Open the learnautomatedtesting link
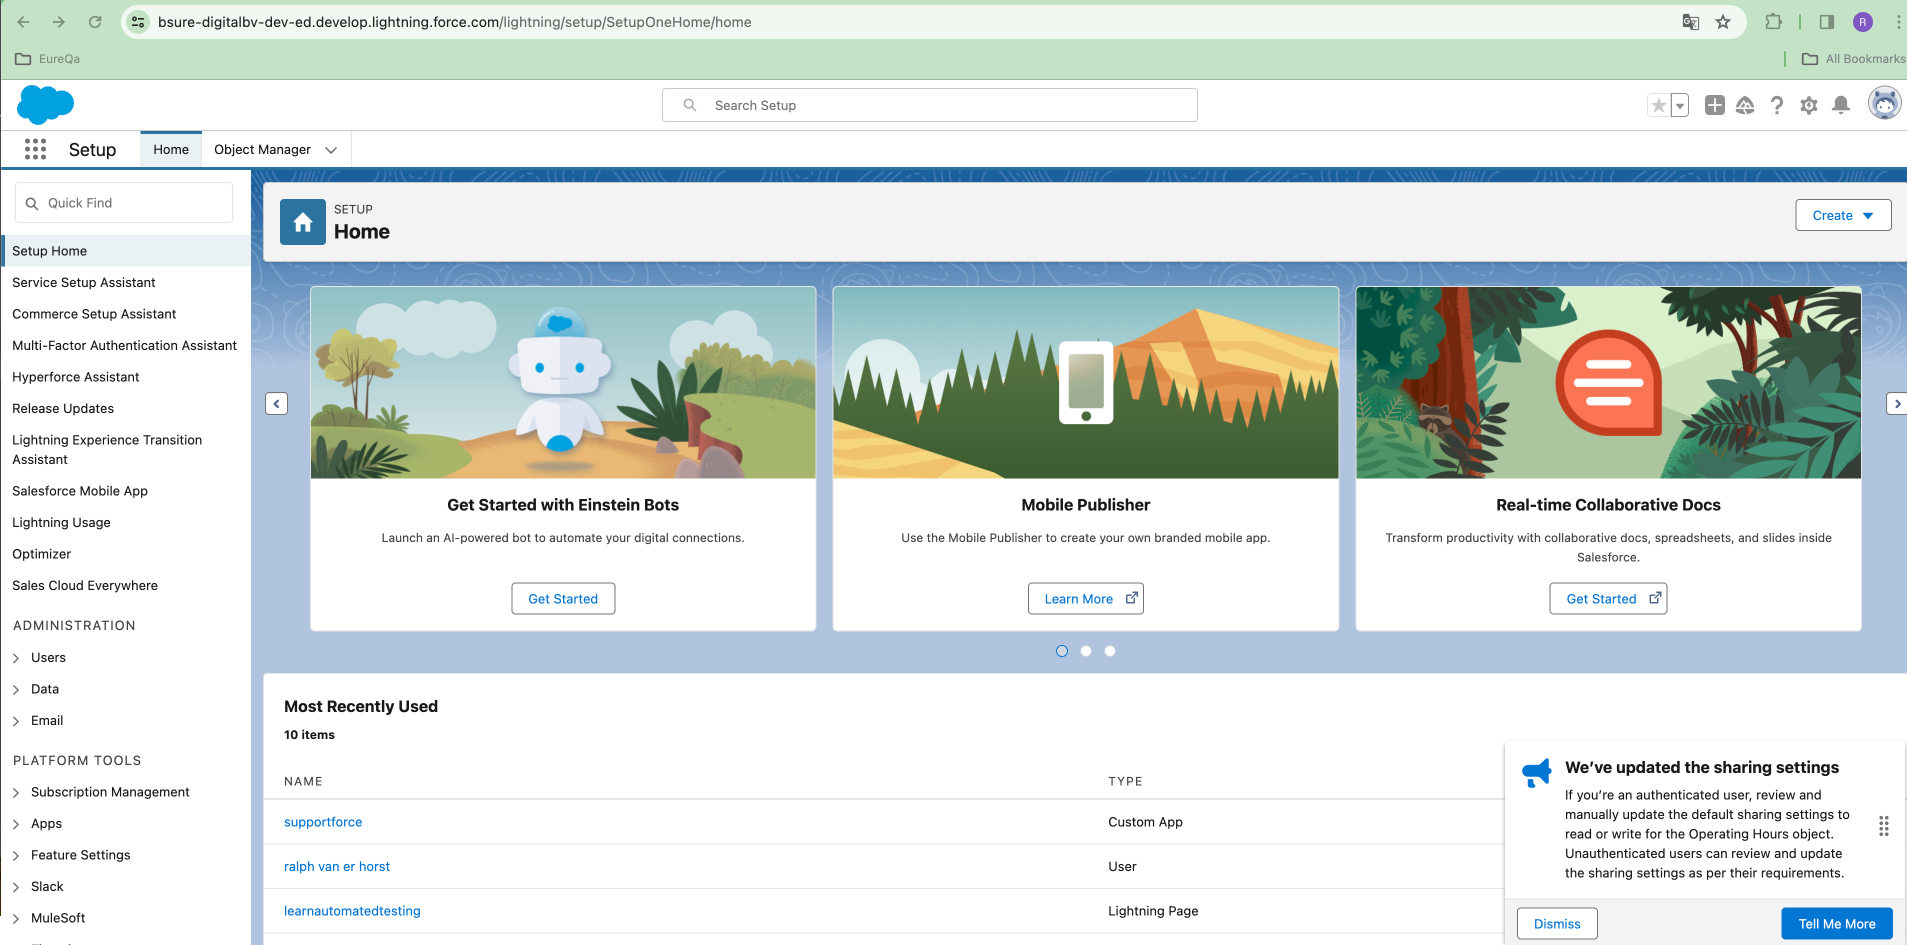The width and height of the screenshot is (1907, 945). [352, 911]
